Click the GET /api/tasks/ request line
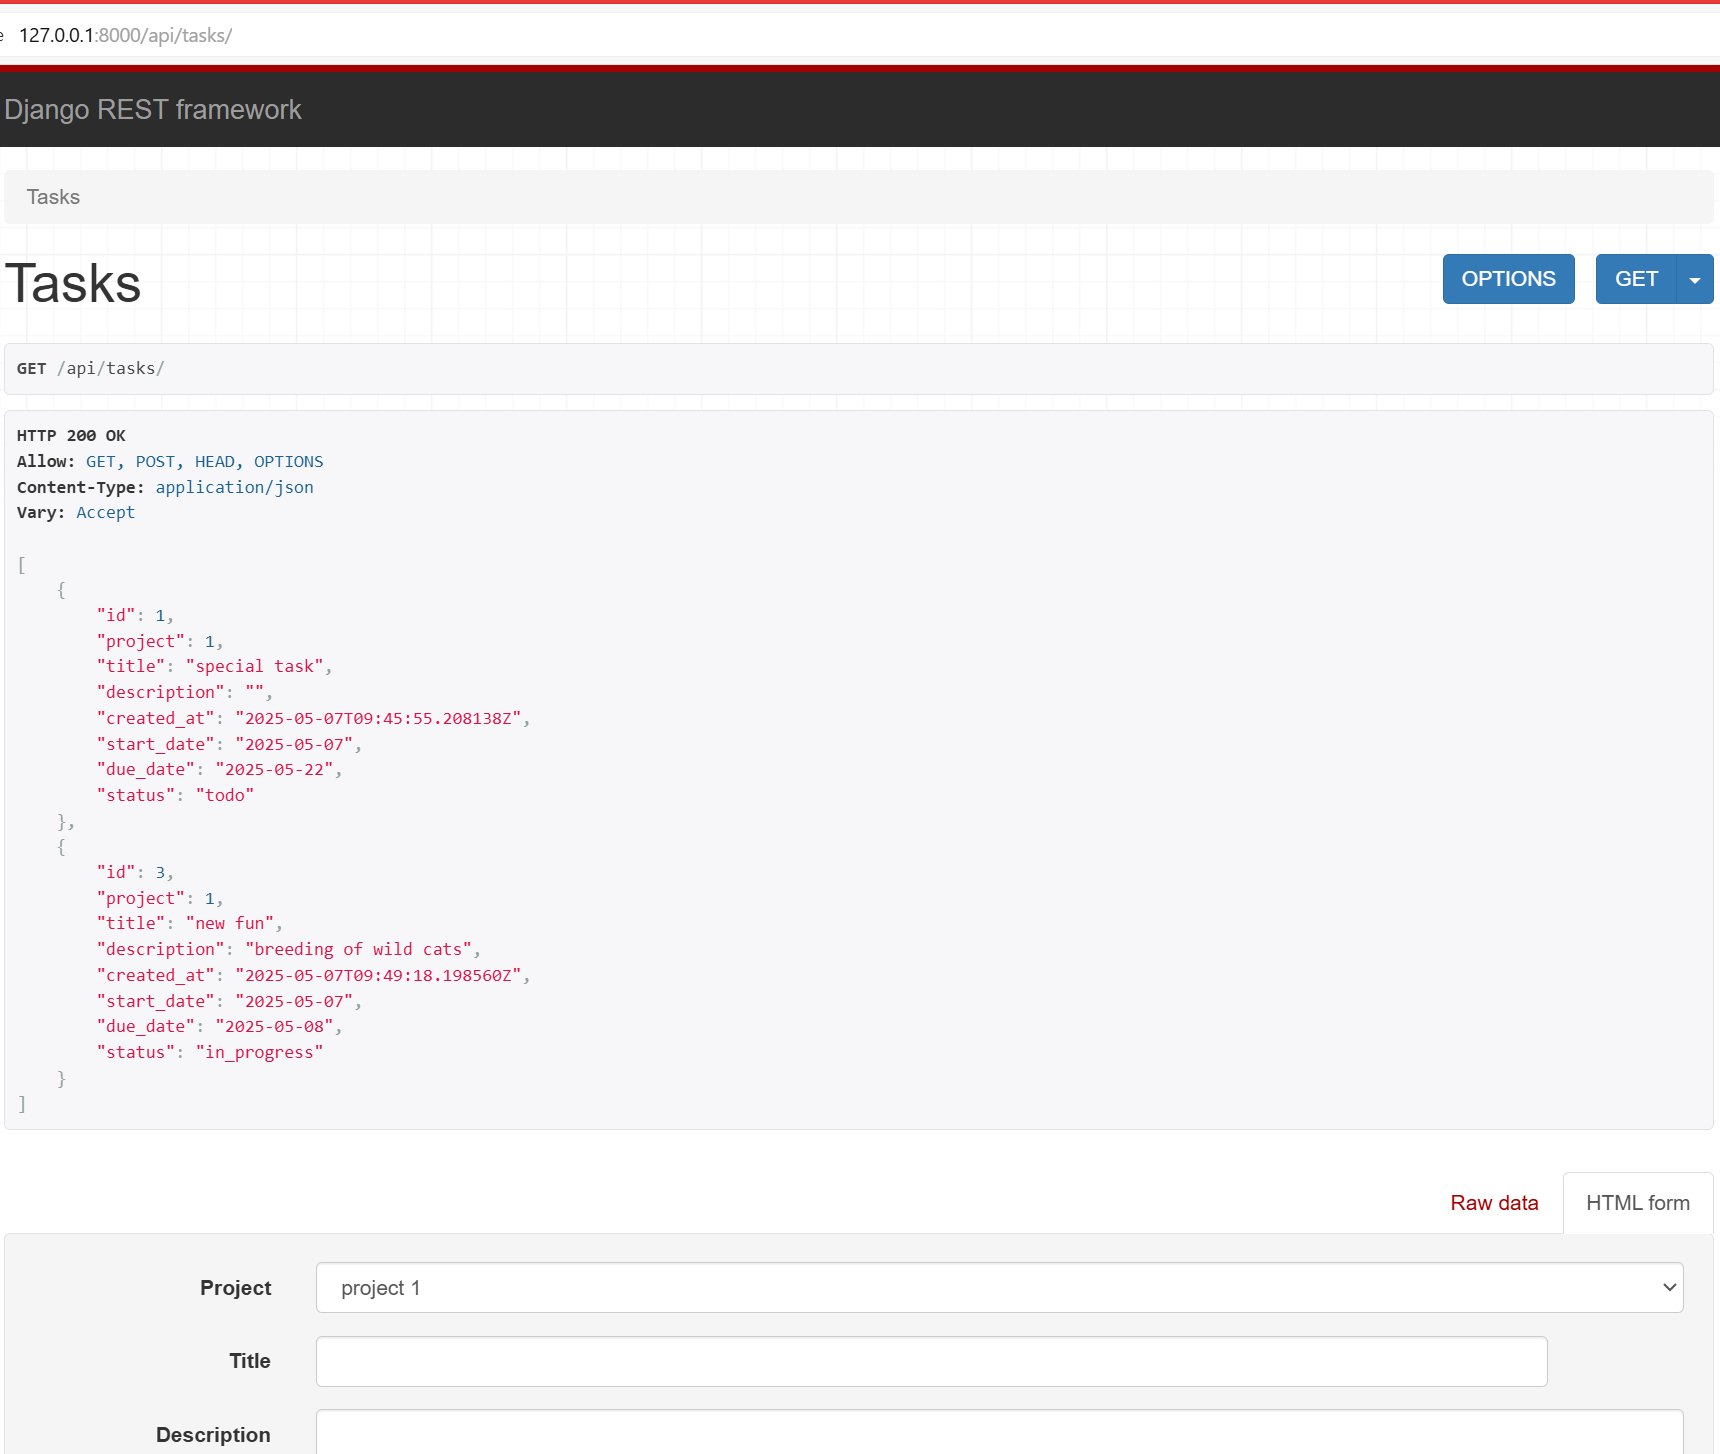This screenshot has width=1720, height=1454. click(90, 369)
